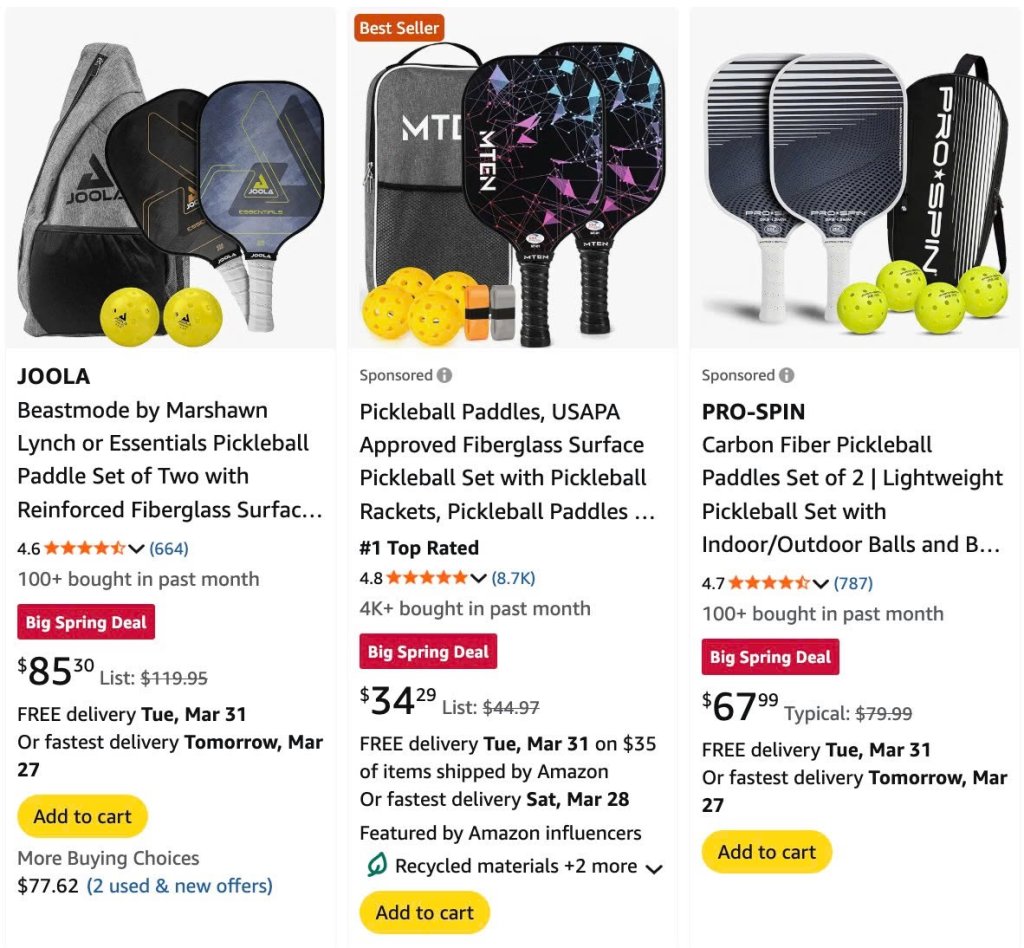This screenshot has width=1024, height=948.
Task: Add the MTEN pickleball set to cart
Action: [424, 912]
